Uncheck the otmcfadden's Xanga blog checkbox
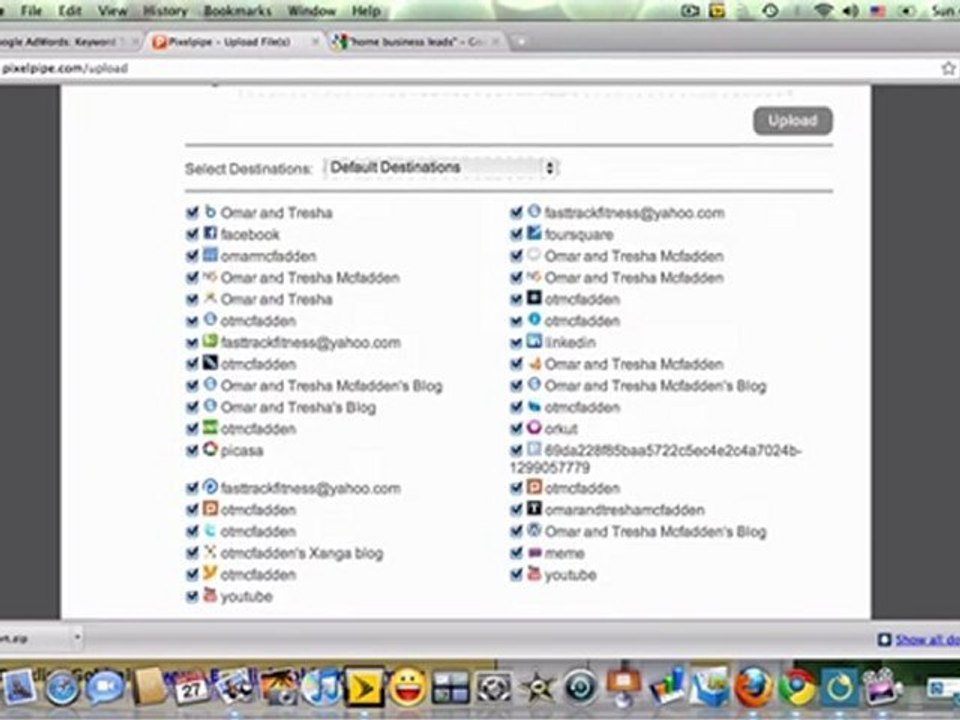Viewport: 960px width, 720px height. [192, 553]
